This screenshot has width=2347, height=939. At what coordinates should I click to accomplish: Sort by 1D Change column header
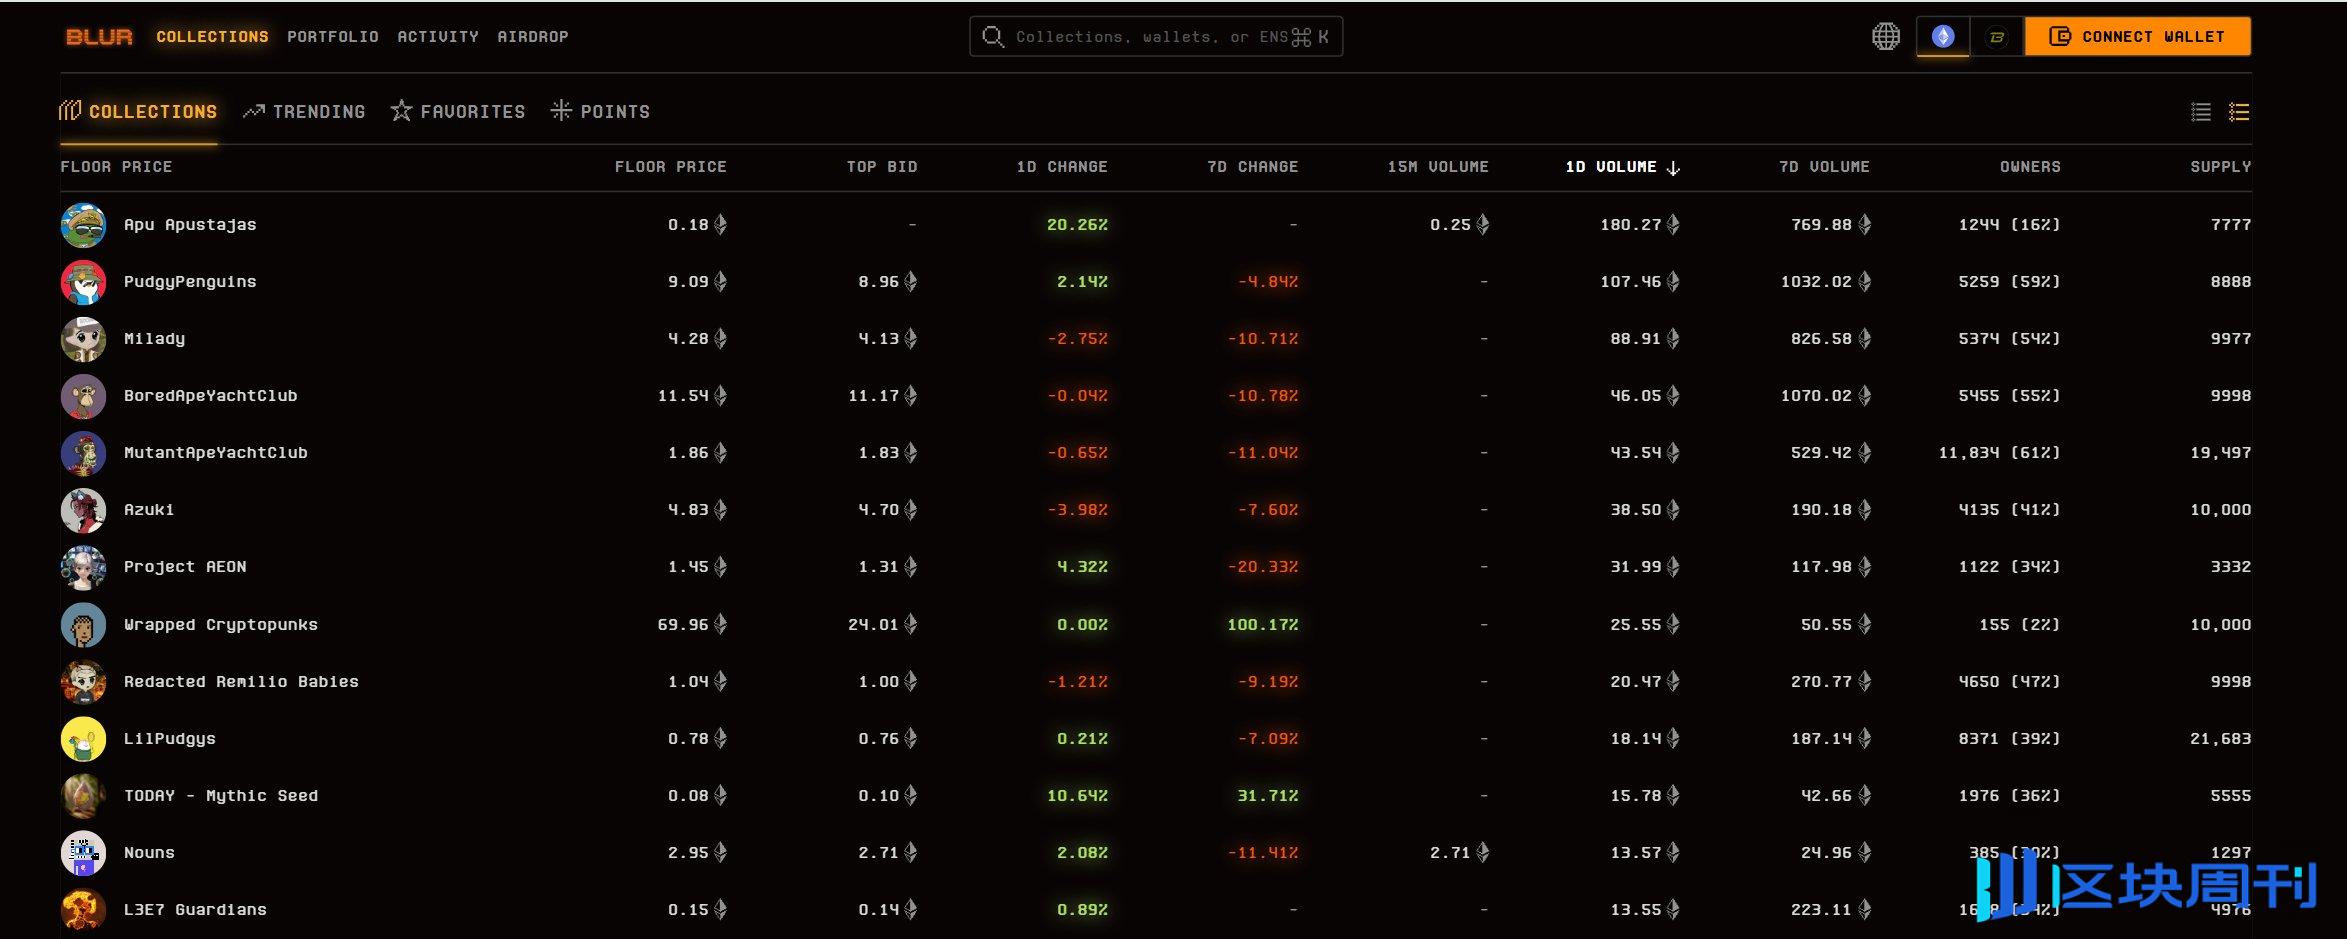pos(1062,167)
